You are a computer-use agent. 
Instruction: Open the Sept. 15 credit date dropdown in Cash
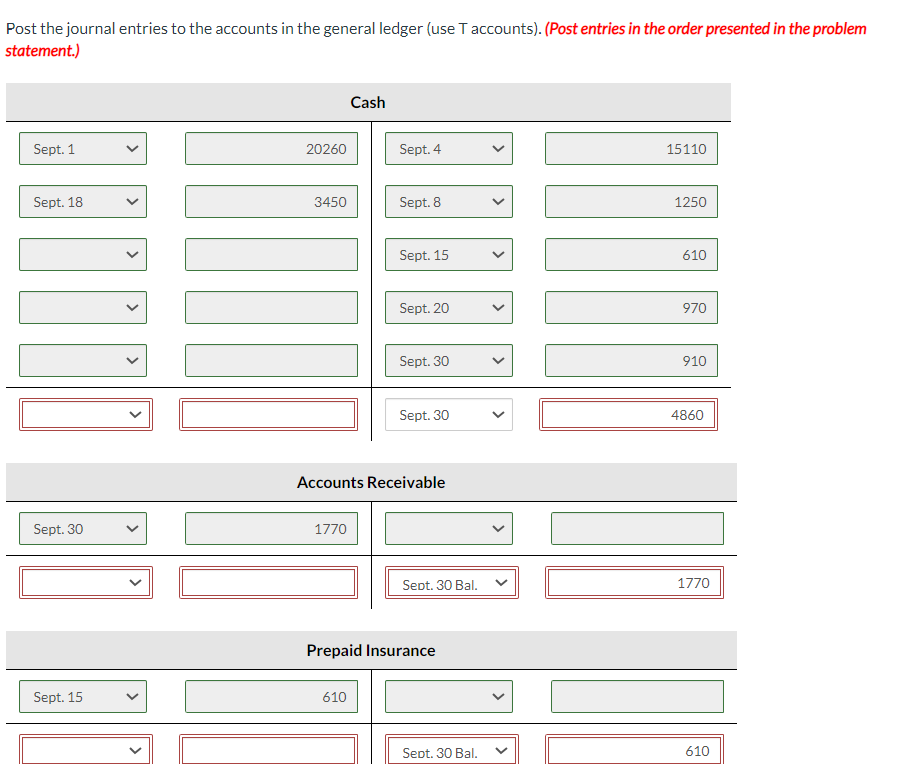449,255
